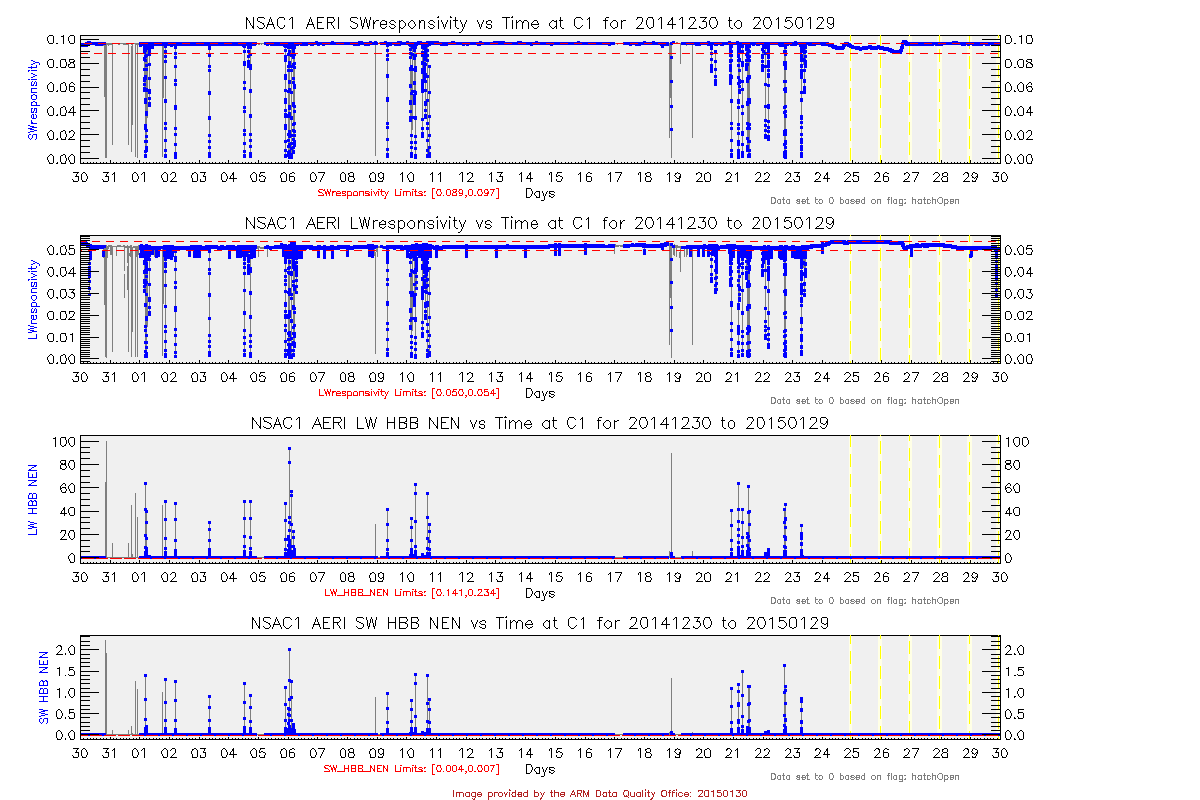Select the red LW_HBB_NEN Limits label
This screenshot has width=1200, height=800.
(412, 593)
